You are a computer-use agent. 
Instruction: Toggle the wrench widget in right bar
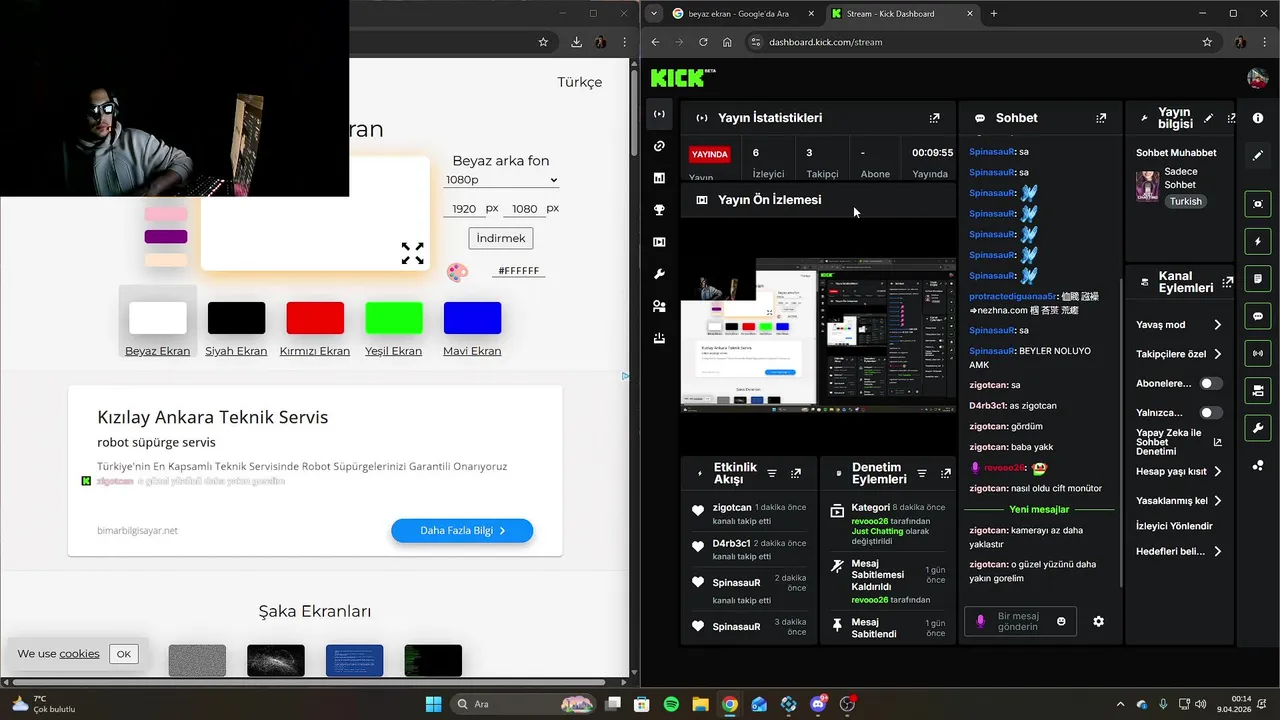[x=1258, y=428]
